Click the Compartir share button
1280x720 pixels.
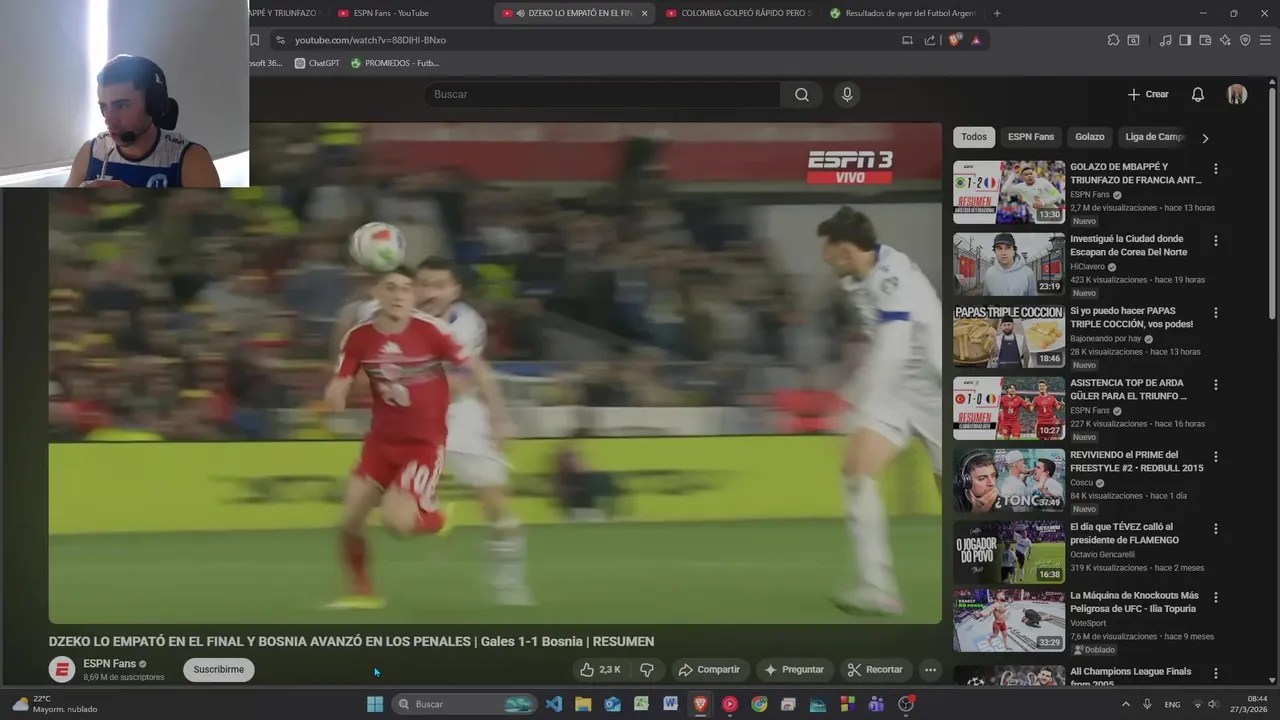tap(709, 669)
